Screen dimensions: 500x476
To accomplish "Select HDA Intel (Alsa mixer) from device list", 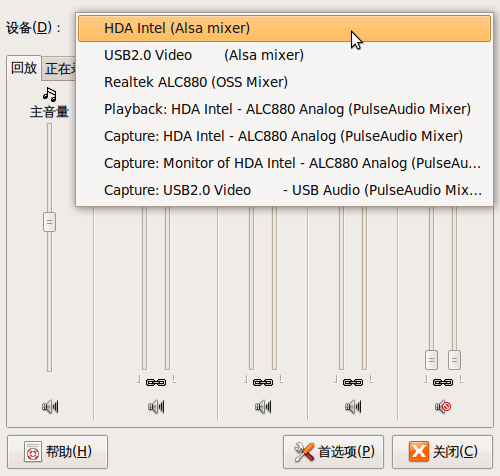I will 284,28.
